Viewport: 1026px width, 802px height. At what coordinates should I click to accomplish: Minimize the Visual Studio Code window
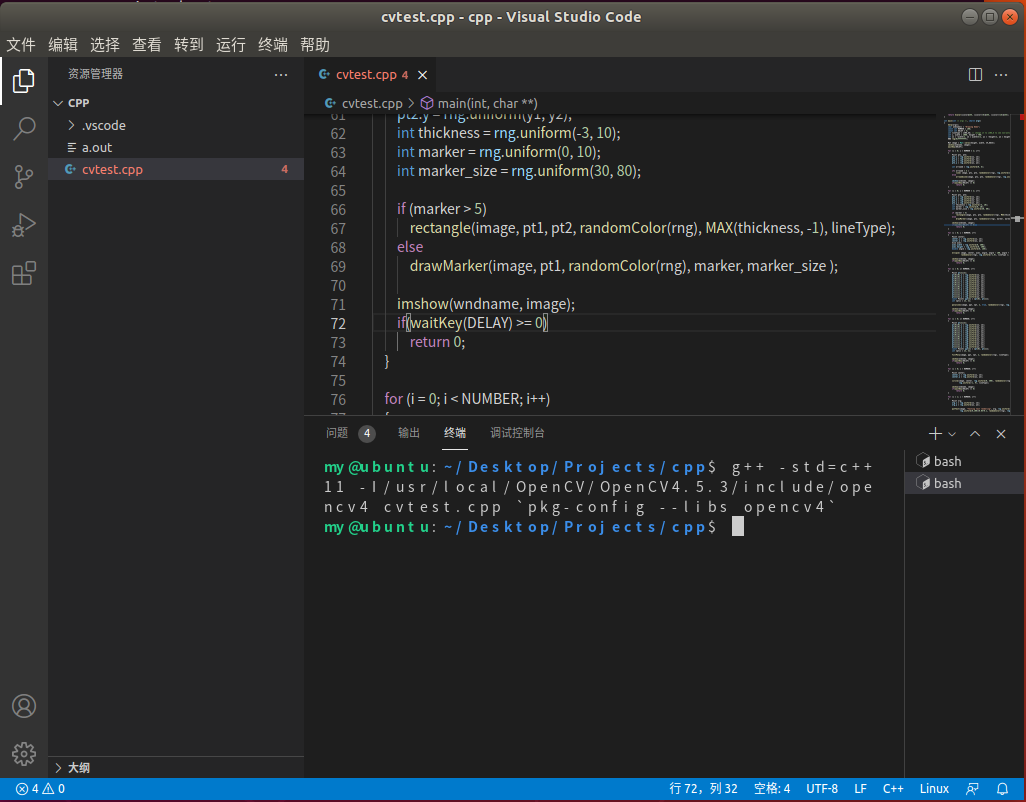click(x=970, y=17)
